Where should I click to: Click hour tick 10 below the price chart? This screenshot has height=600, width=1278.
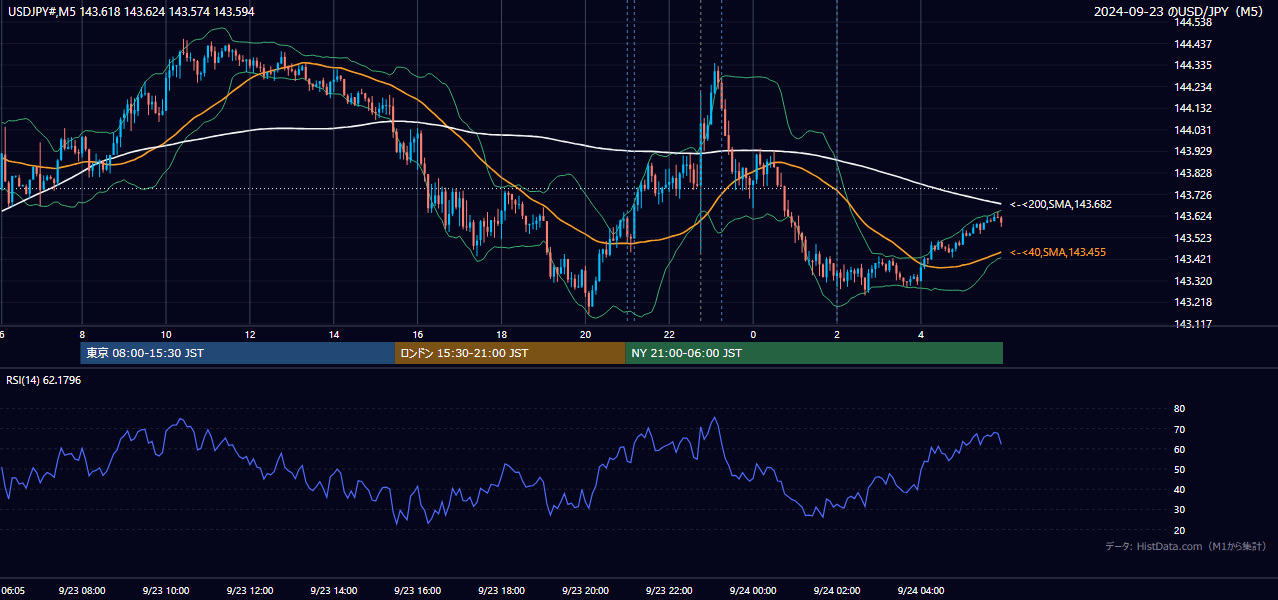point(166,335)
